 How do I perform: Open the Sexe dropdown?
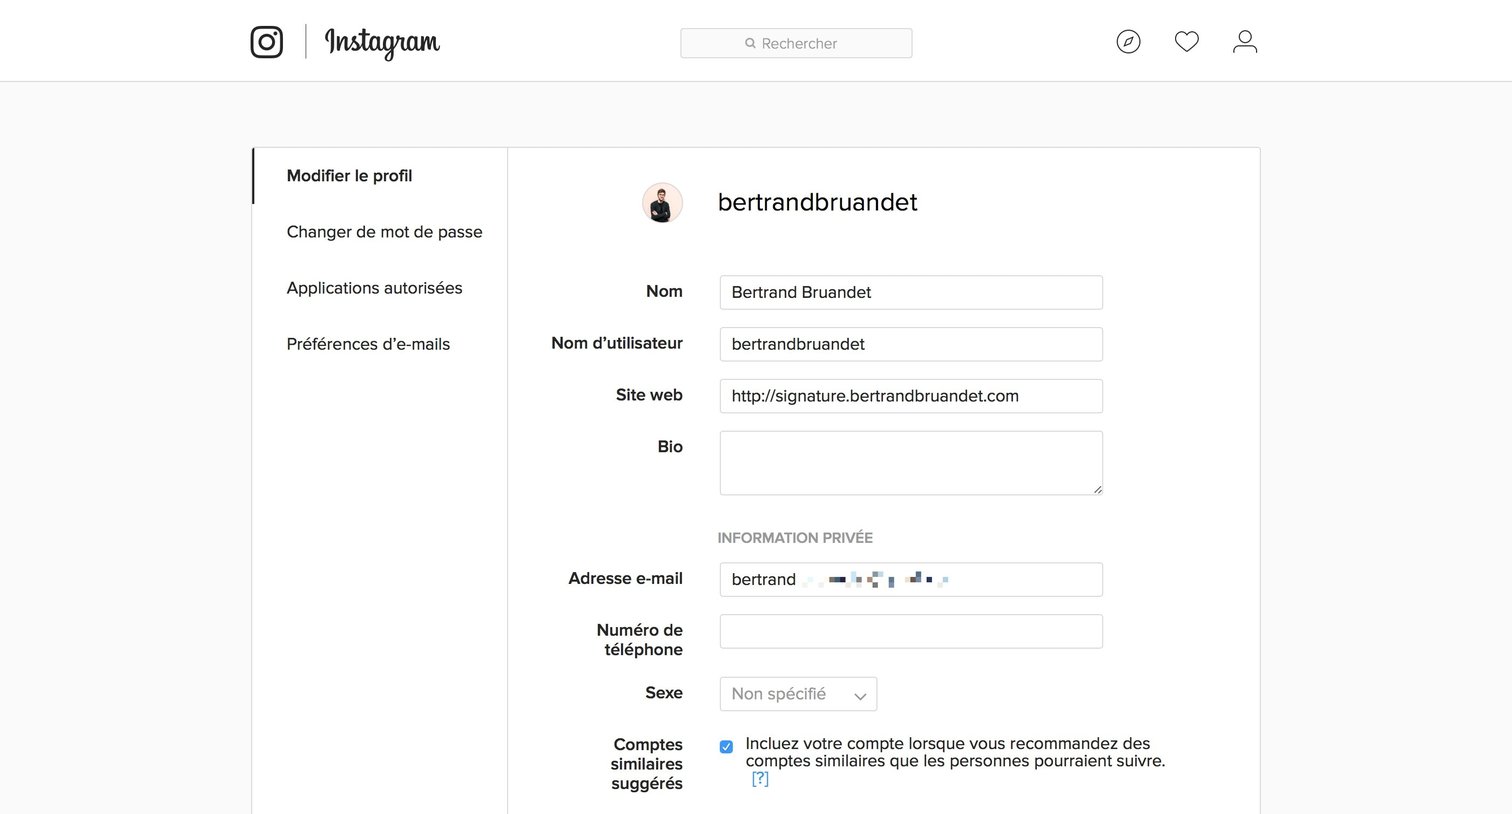pos(798,694)
